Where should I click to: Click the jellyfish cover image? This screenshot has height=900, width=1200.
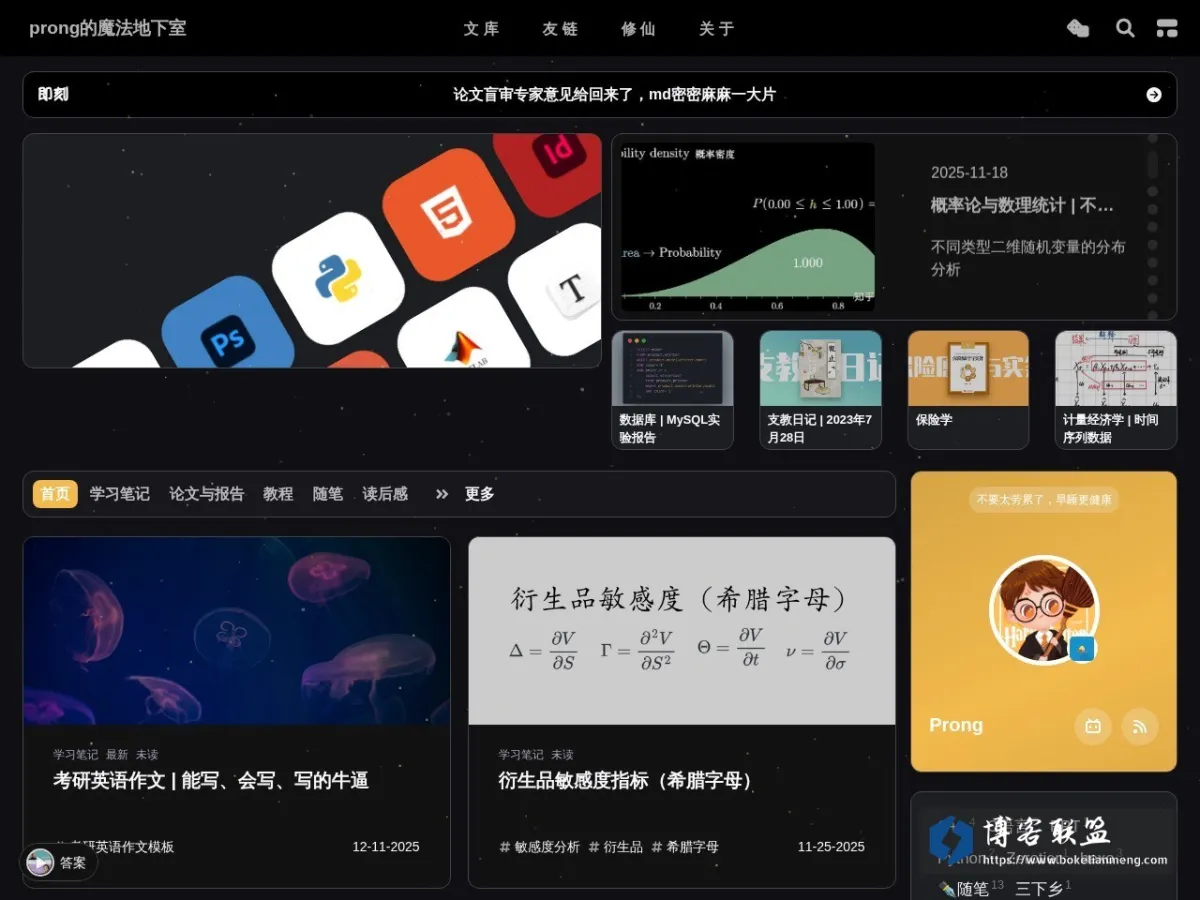237,631
